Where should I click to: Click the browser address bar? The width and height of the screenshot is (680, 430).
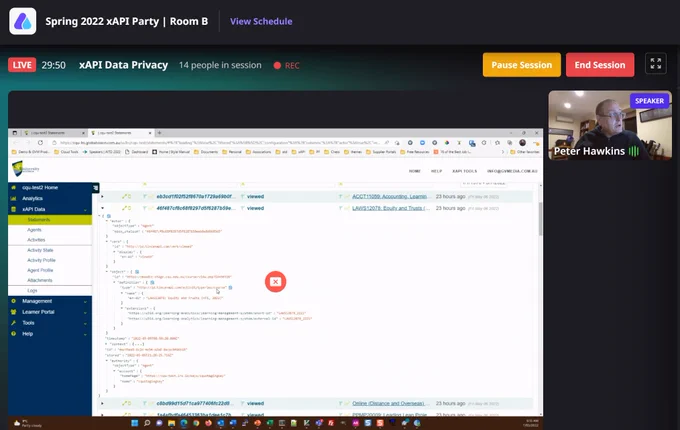(x=219, y=143)
